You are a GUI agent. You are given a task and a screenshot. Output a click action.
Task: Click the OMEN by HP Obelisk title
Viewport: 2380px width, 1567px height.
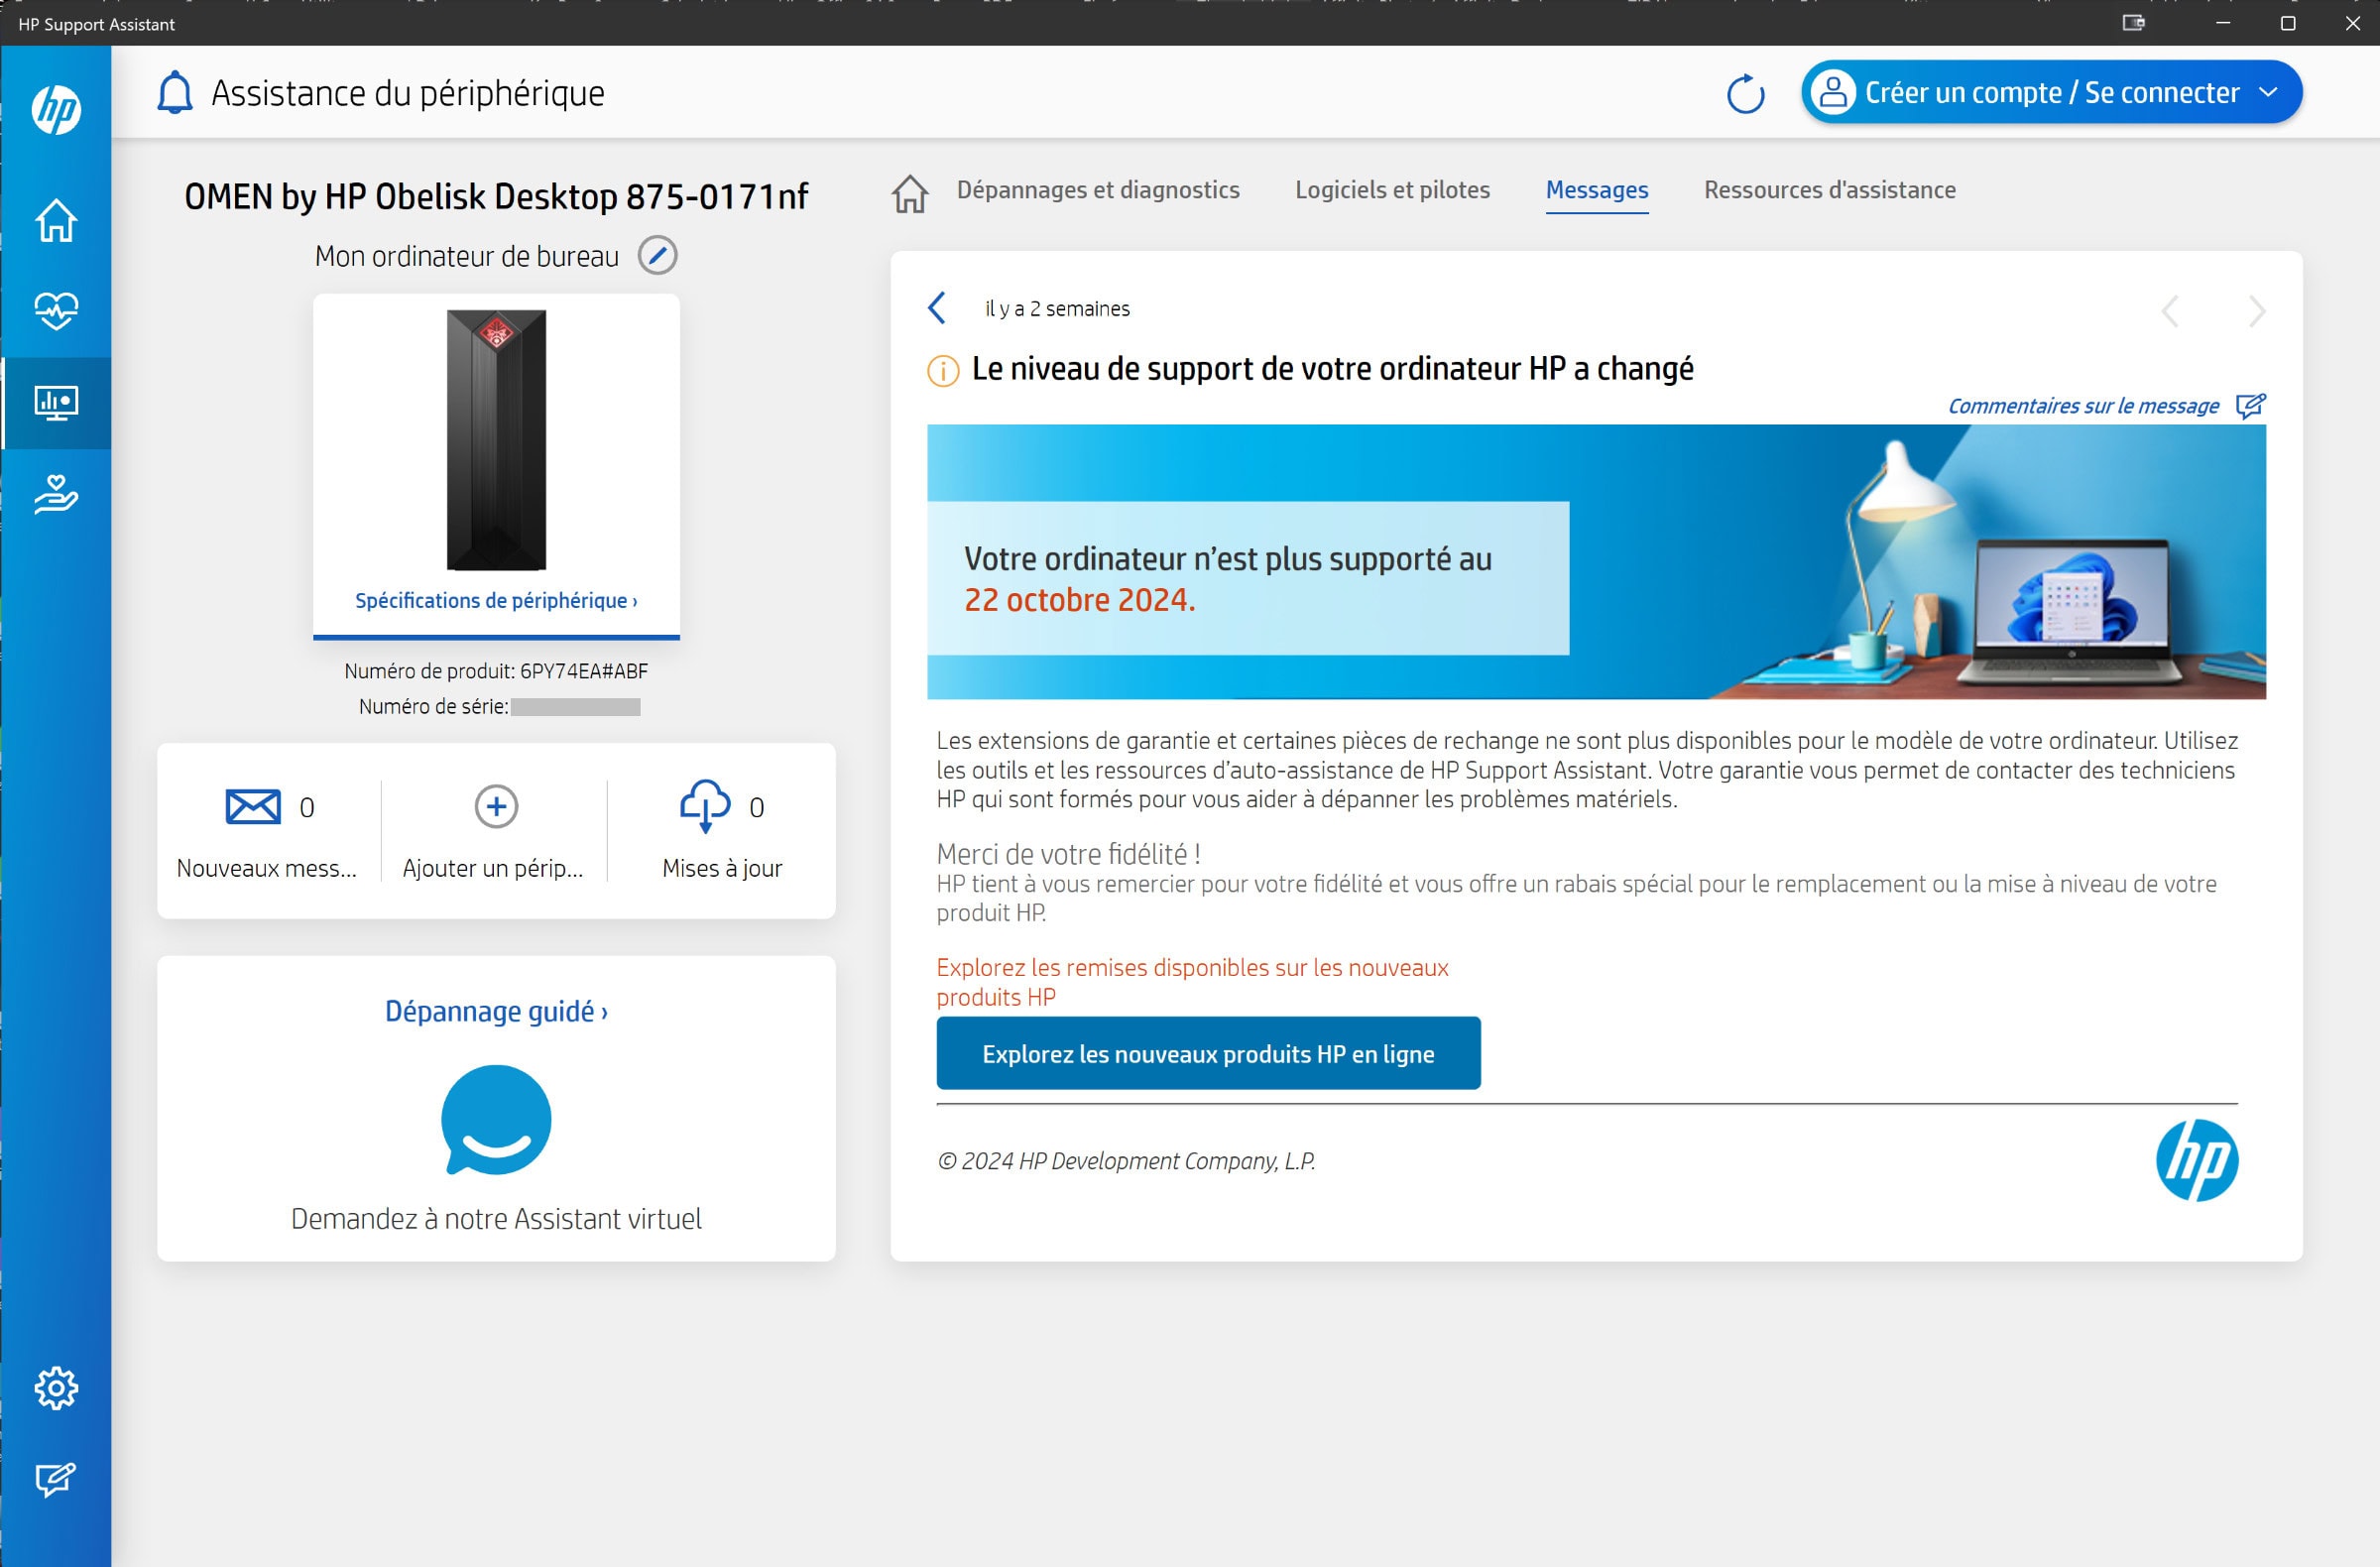coord(496,196)
